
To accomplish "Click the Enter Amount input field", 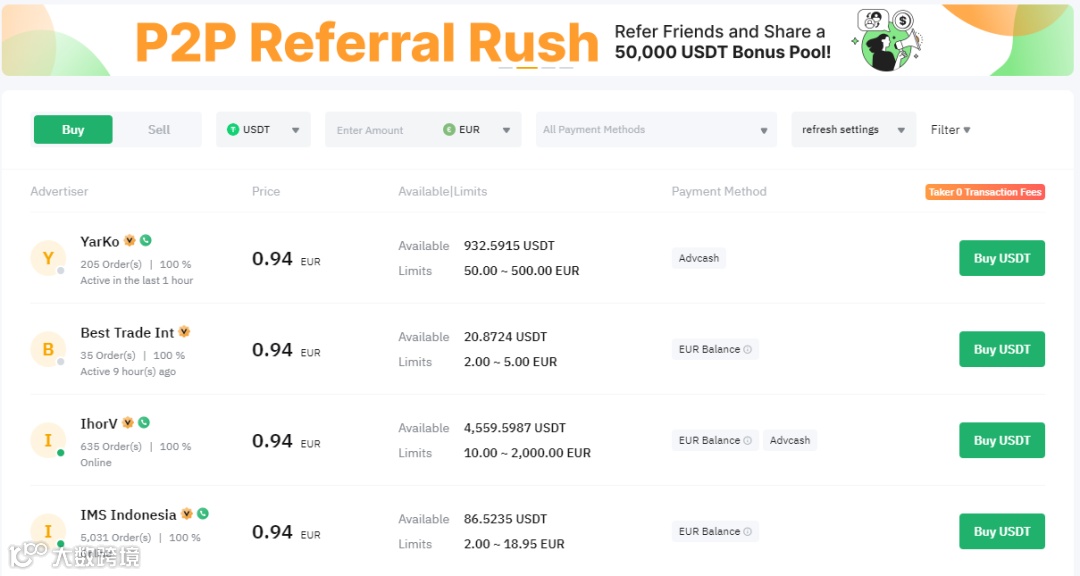I will click(380, 130).
